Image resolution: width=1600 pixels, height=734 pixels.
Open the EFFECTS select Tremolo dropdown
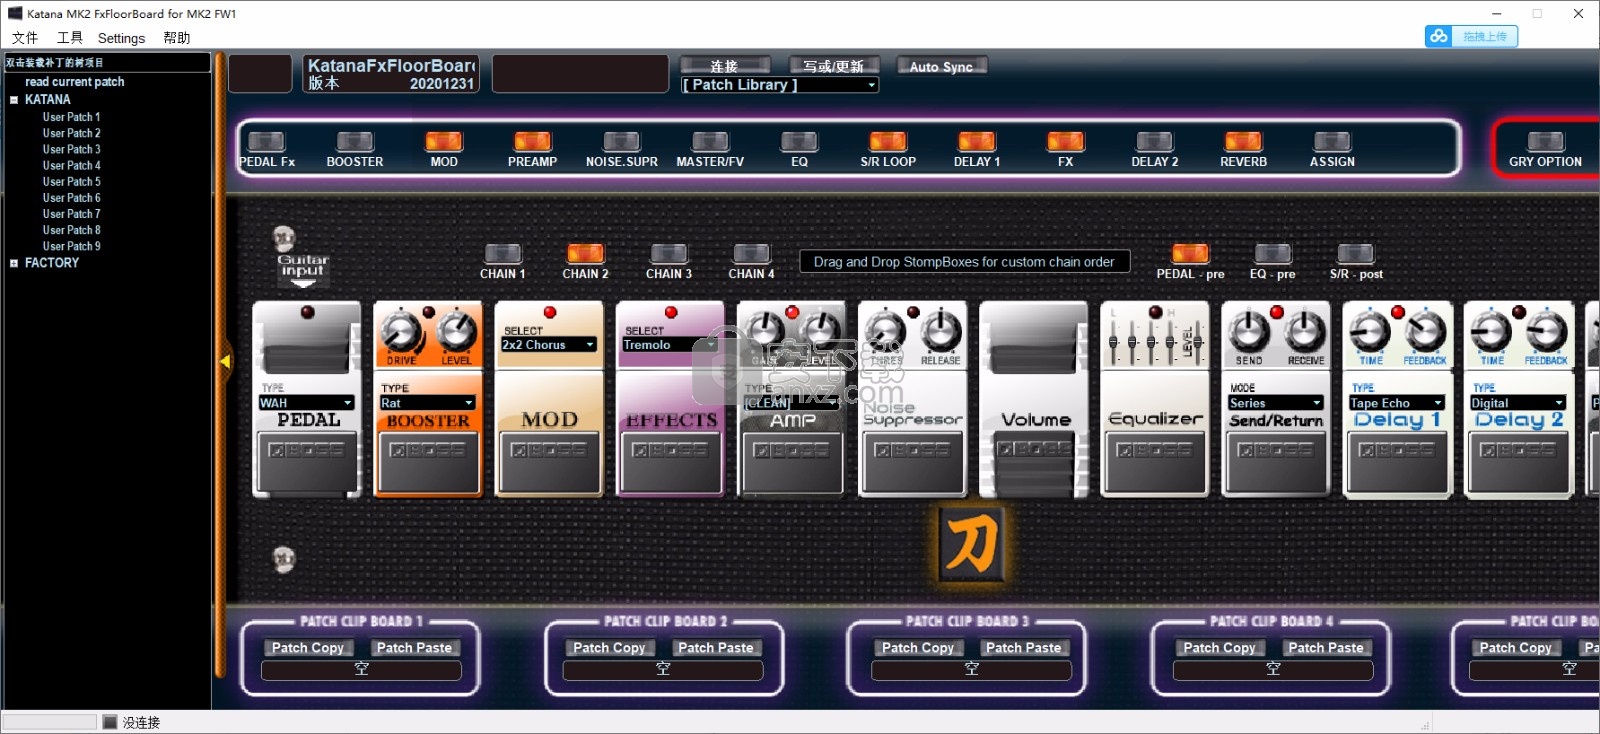[670, 344]
